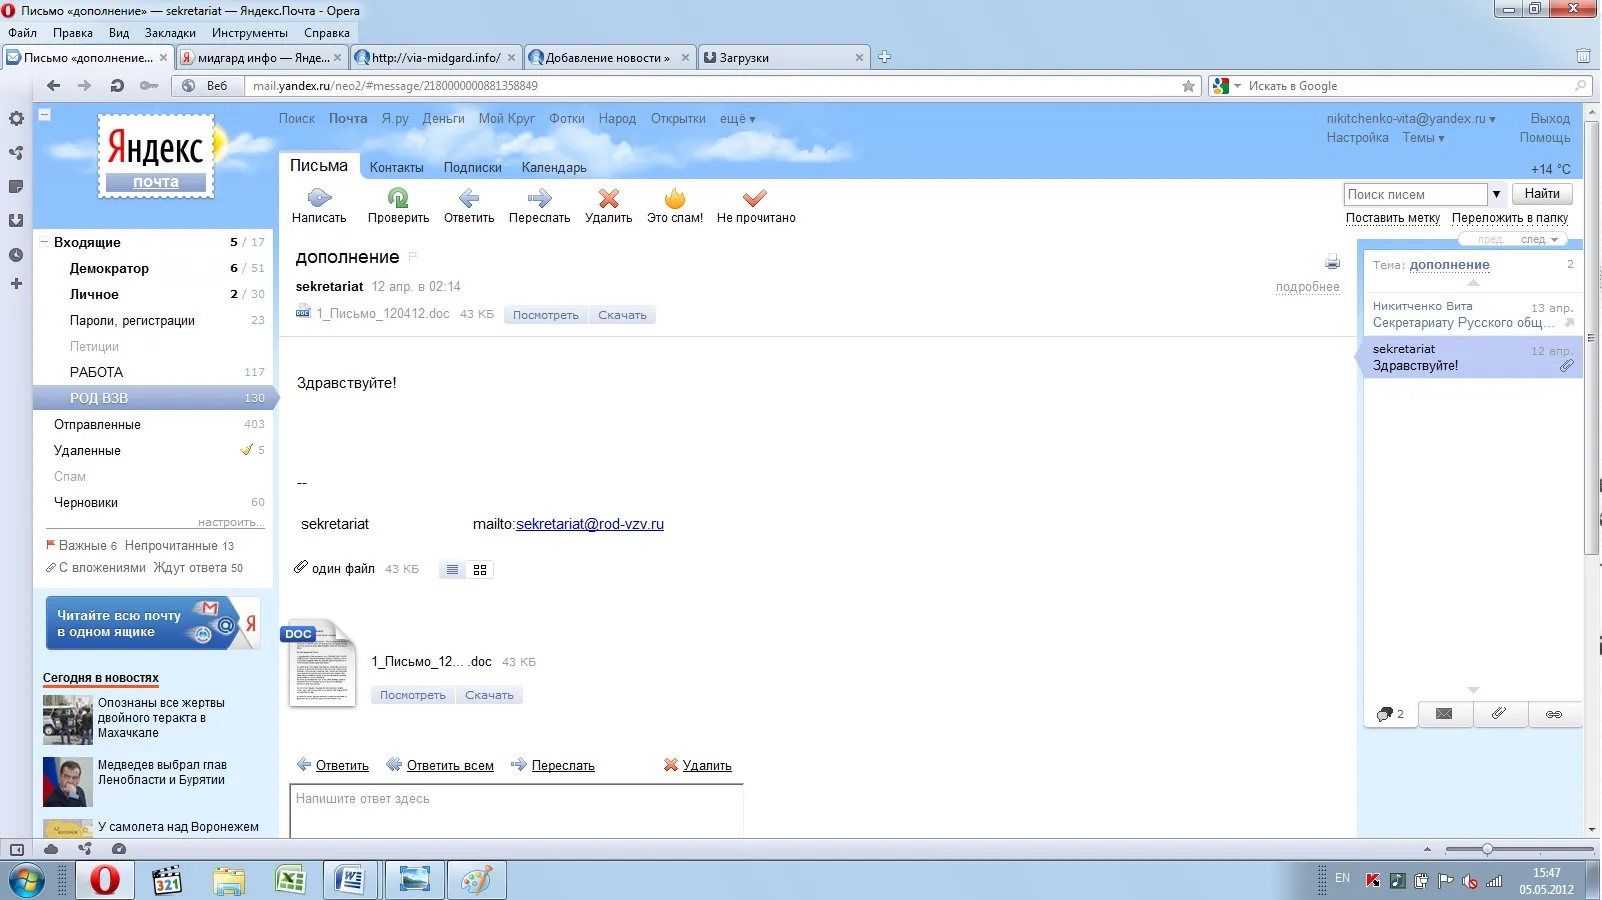The image size is (1602, 900).
Task: Click the Написать compose mail icon
Action: pyautogui.click(x=319, y=198)
